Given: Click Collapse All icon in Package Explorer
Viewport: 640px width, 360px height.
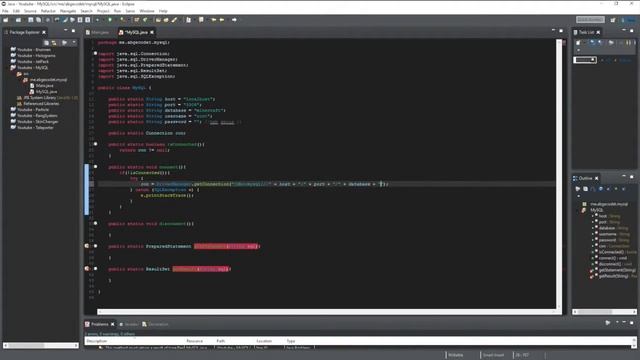Looking at the screenshot, I should click(x=46, y=42).
